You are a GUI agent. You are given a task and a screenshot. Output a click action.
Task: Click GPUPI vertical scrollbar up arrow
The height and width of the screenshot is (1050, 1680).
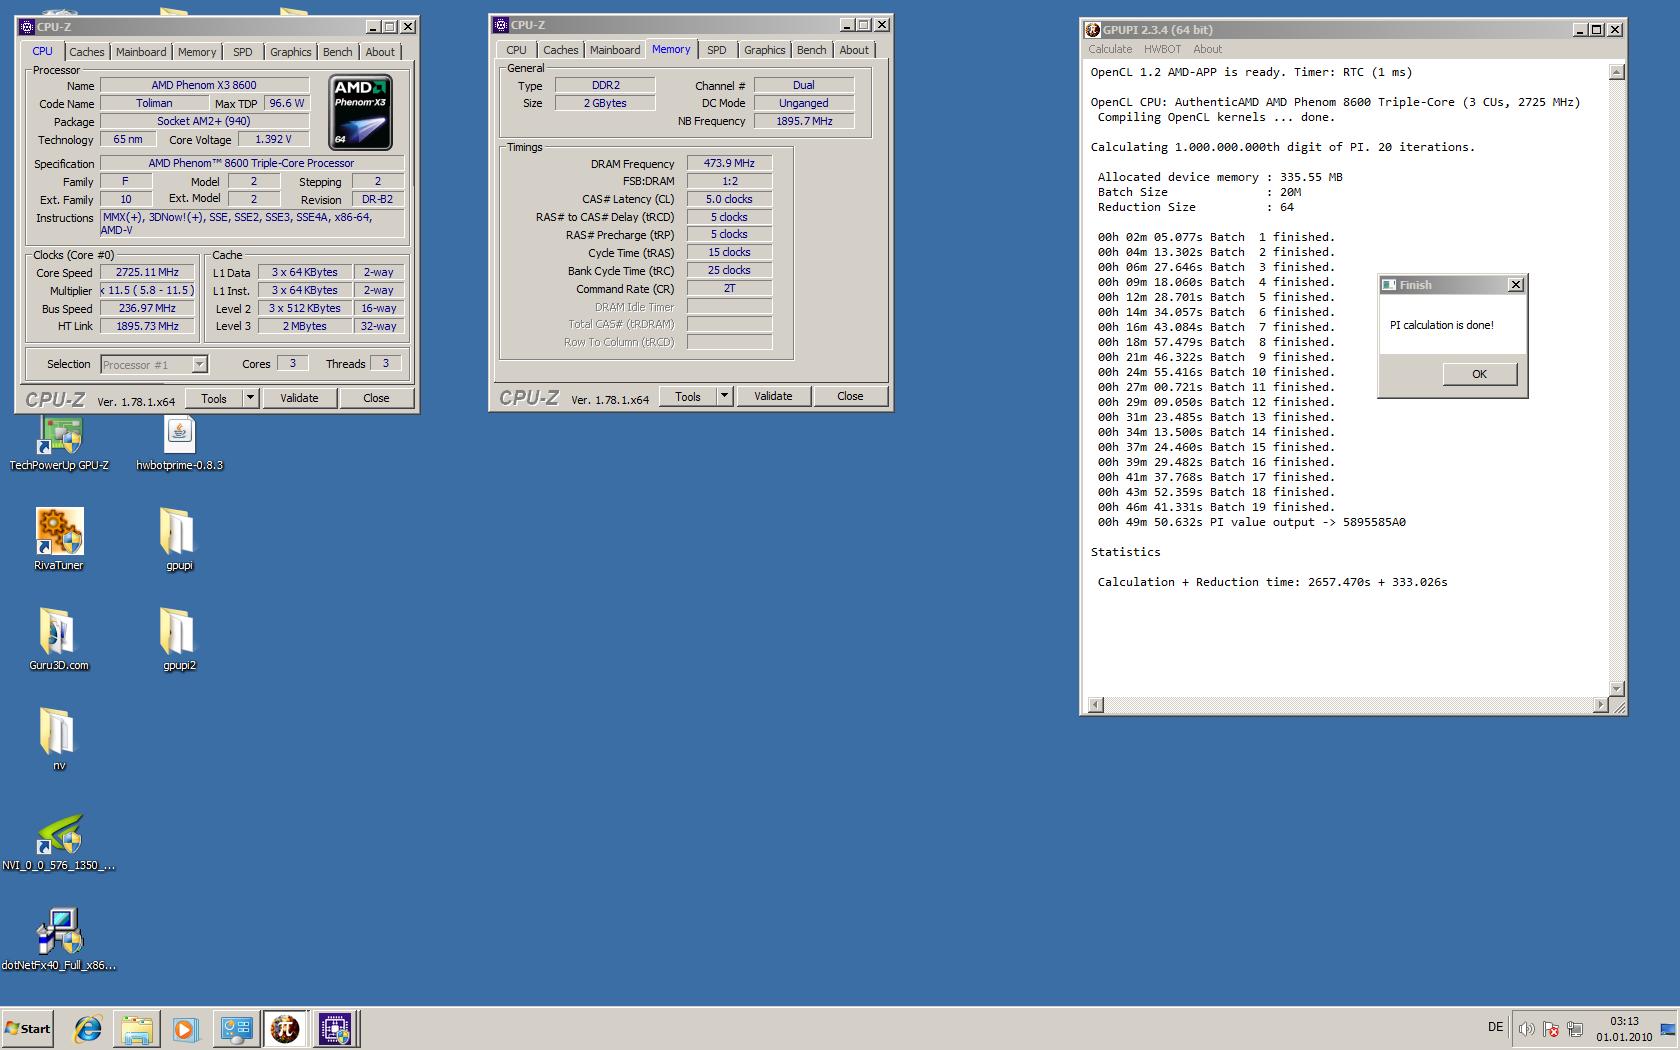[x=1617, y=72]
